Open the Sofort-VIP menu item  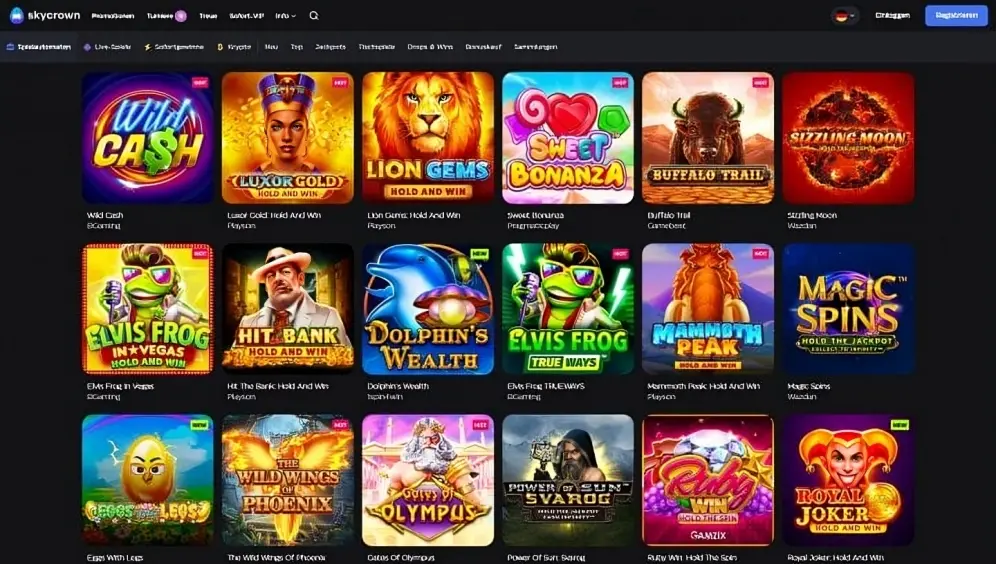pos(246,16)
